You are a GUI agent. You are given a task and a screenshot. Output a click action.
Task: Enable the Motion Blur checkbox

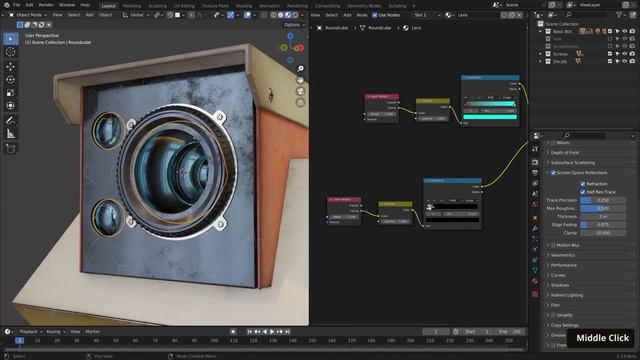point(553,245)
